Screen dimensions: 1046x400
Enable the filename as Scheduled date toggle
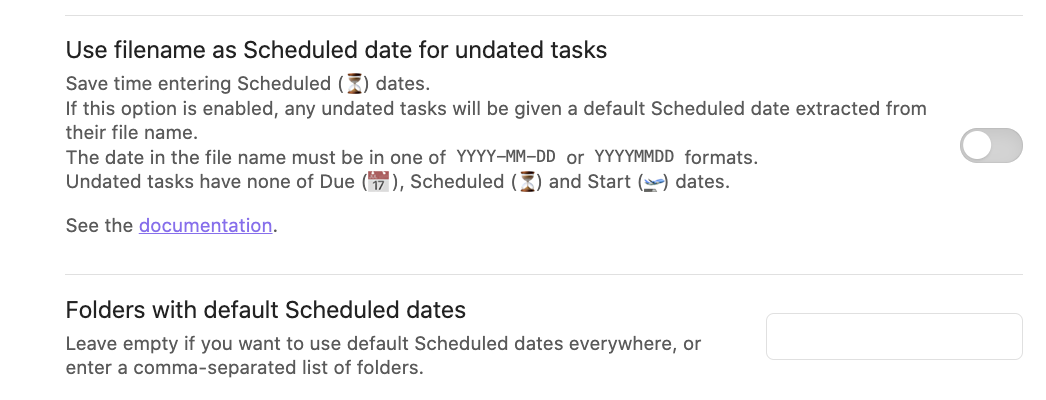tap(991, 145)
